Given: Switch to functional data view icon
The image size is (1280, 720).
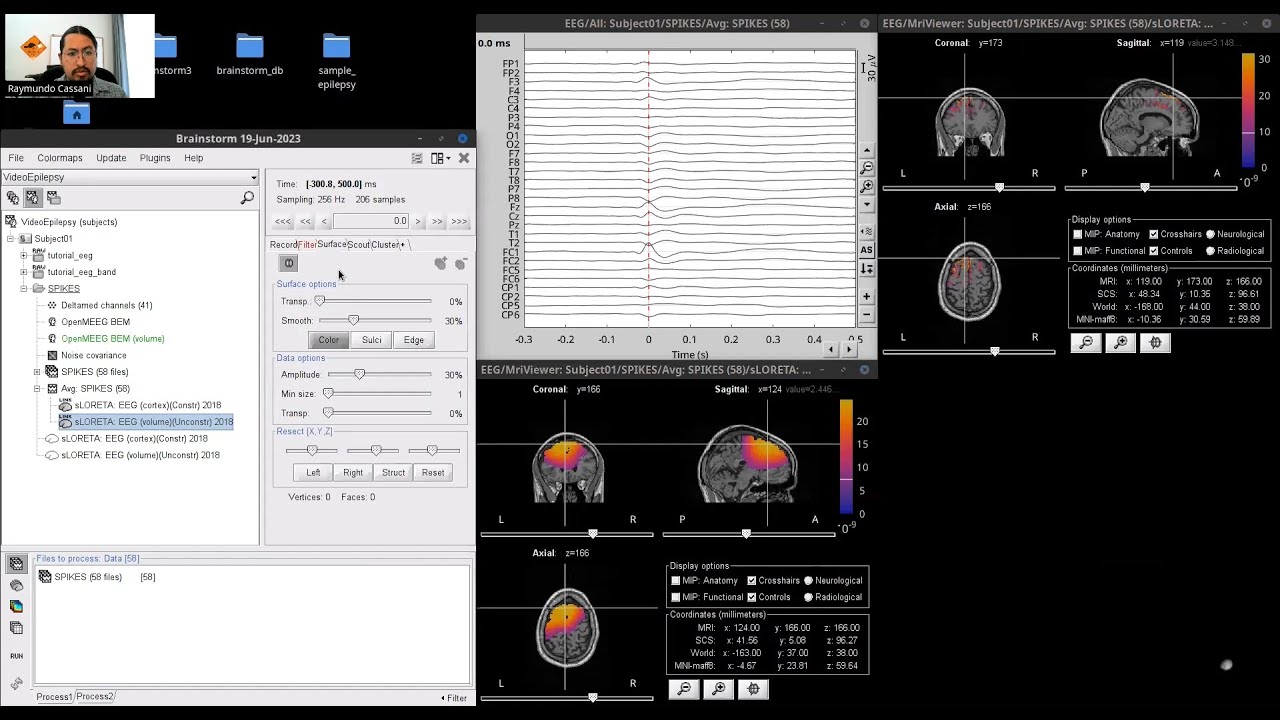Looking at the screenshot, I should pos(32,198).
